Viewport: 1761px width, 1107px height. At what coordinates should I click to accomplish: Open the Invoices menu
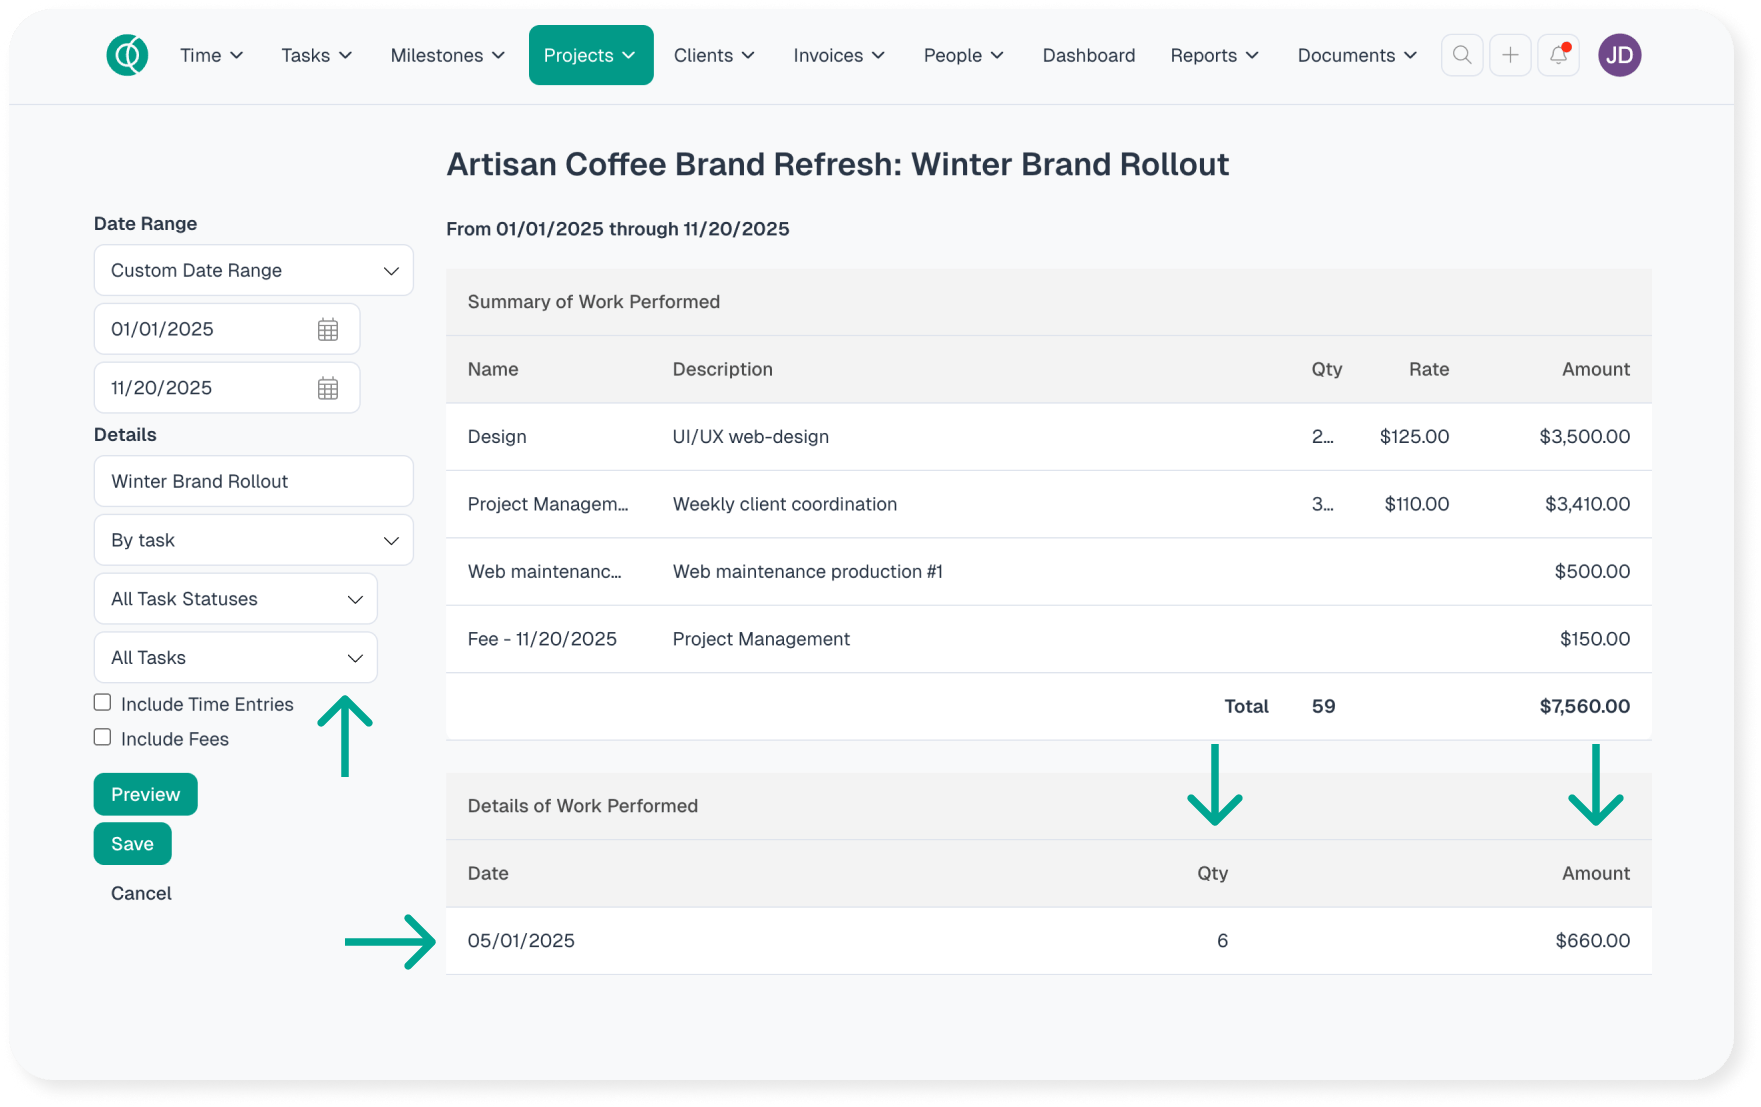tap(838, 56)
